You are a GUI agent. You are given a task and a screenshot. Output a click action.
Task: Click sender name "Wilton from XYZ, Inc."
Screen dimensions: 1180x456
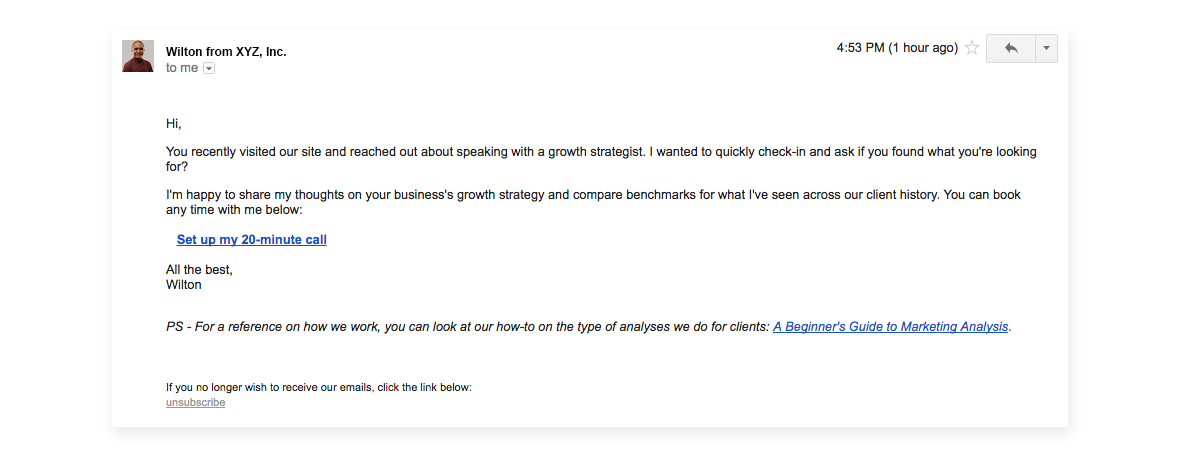pos(226,51)
